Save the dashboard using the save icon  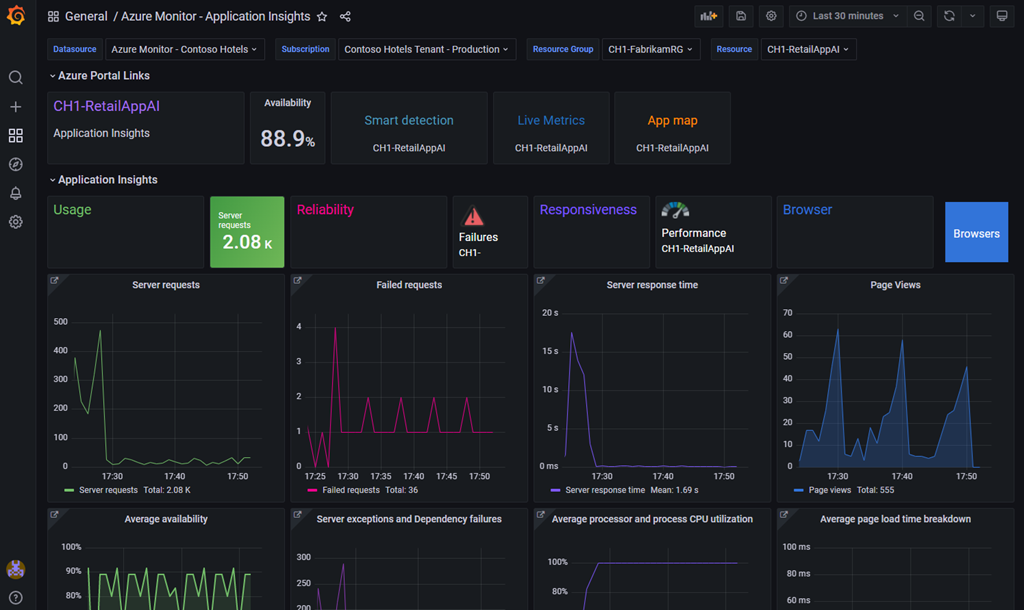[740, 15]
